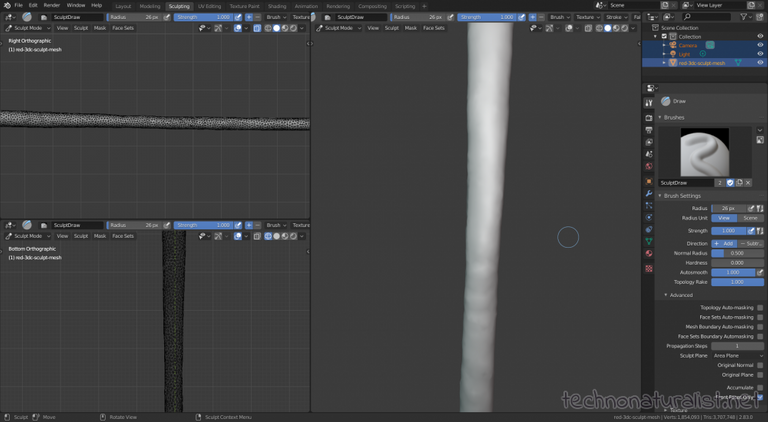This screenshot has height=422, width=768.
Task: Open the Particles properties tab icon
Action: [649, 206]
